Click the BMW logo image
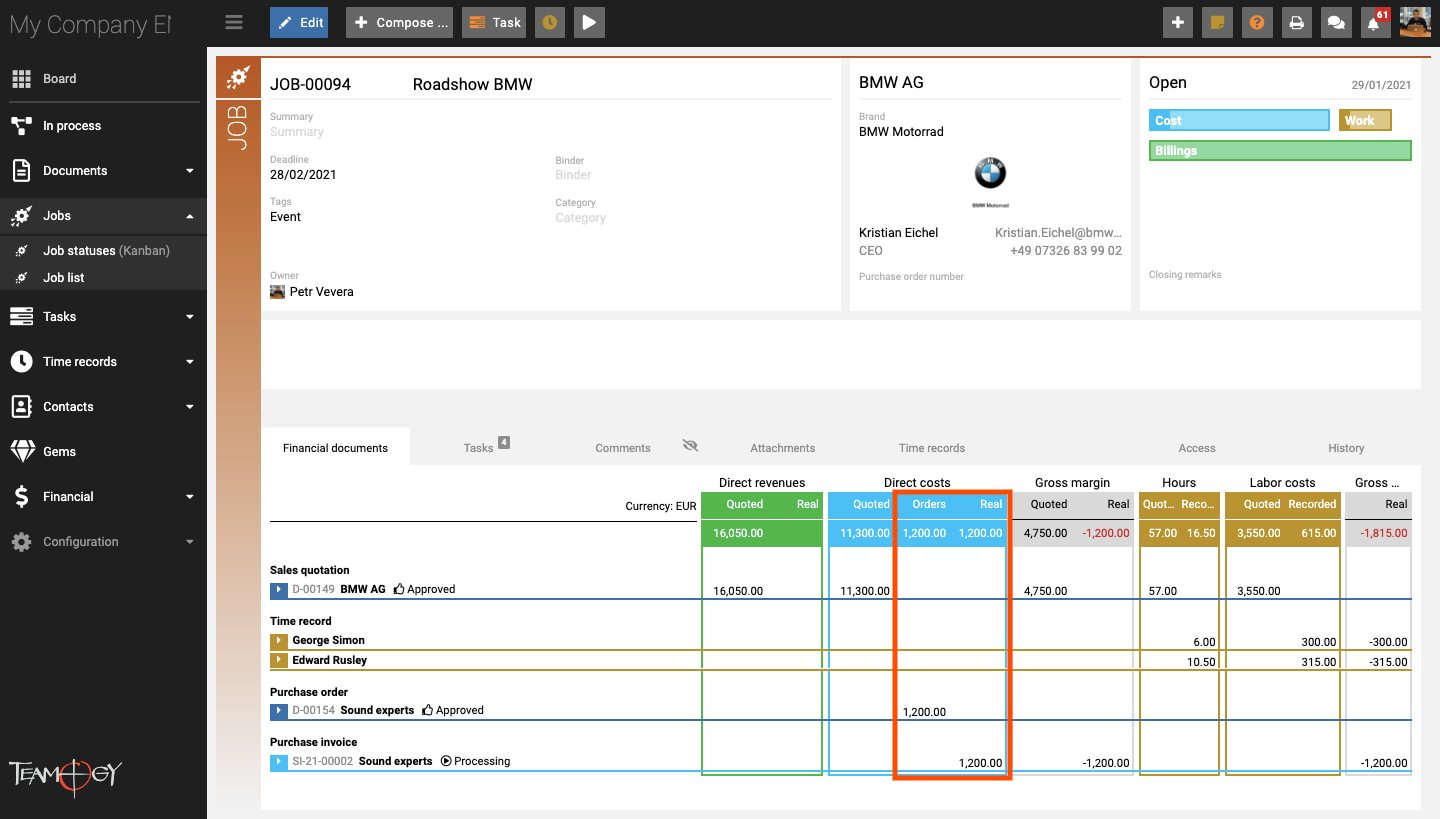Image resolution: width=1440 pixels, height=819 pixels. [990, 173]
